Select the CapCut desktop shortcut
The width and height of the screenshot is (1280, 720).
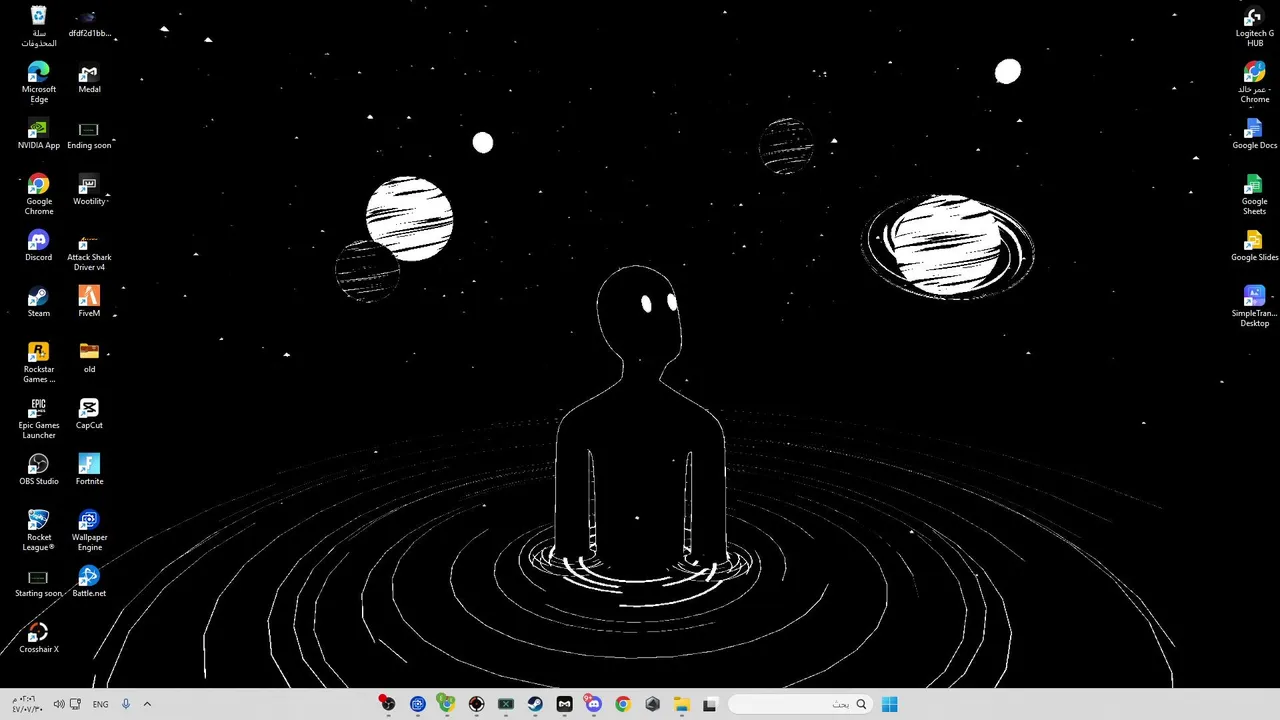point(89,415)
